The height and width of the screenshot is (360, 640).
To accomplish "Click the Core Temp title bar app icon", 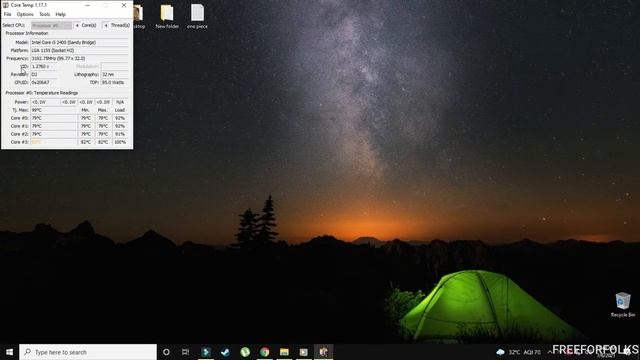I will (6, 5).
